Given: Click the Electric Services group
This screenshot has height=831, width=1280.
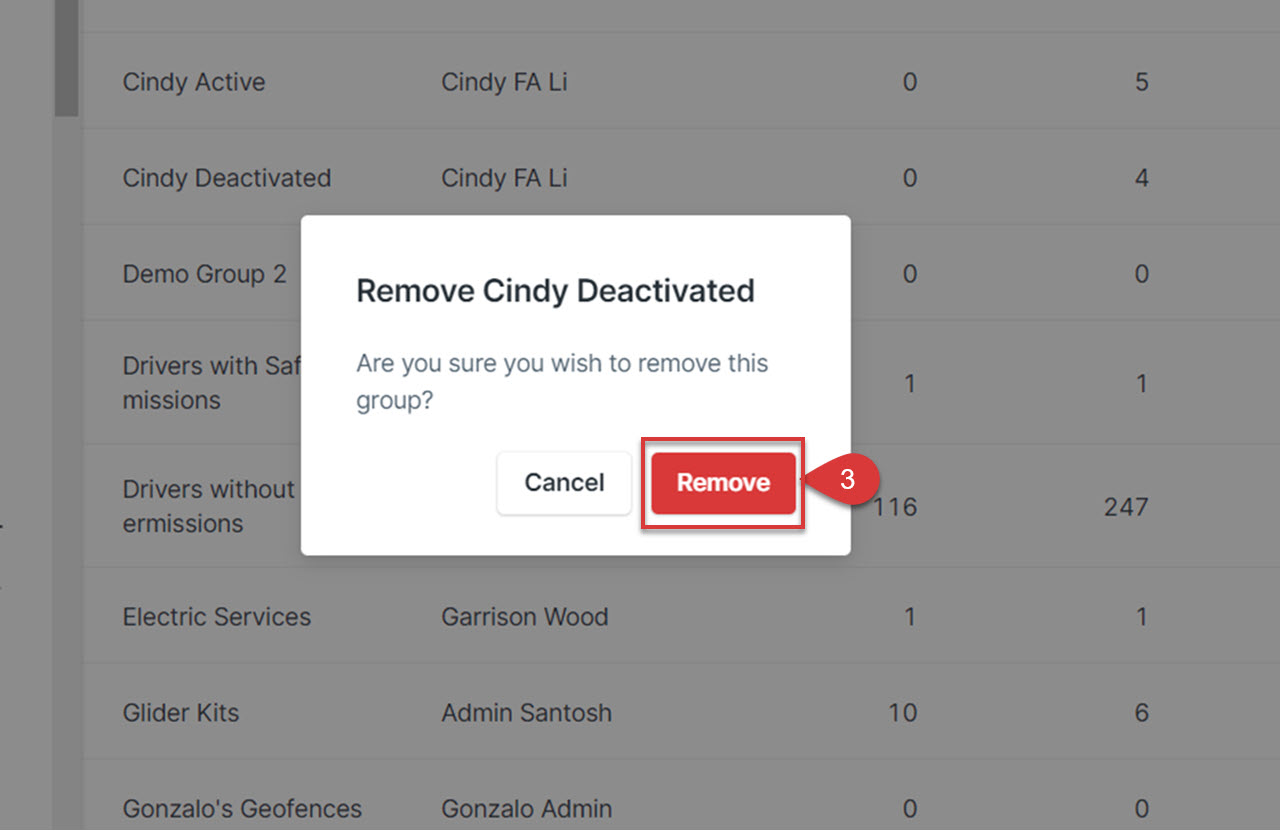Looking at the screenshot, I should coord(217,616).
